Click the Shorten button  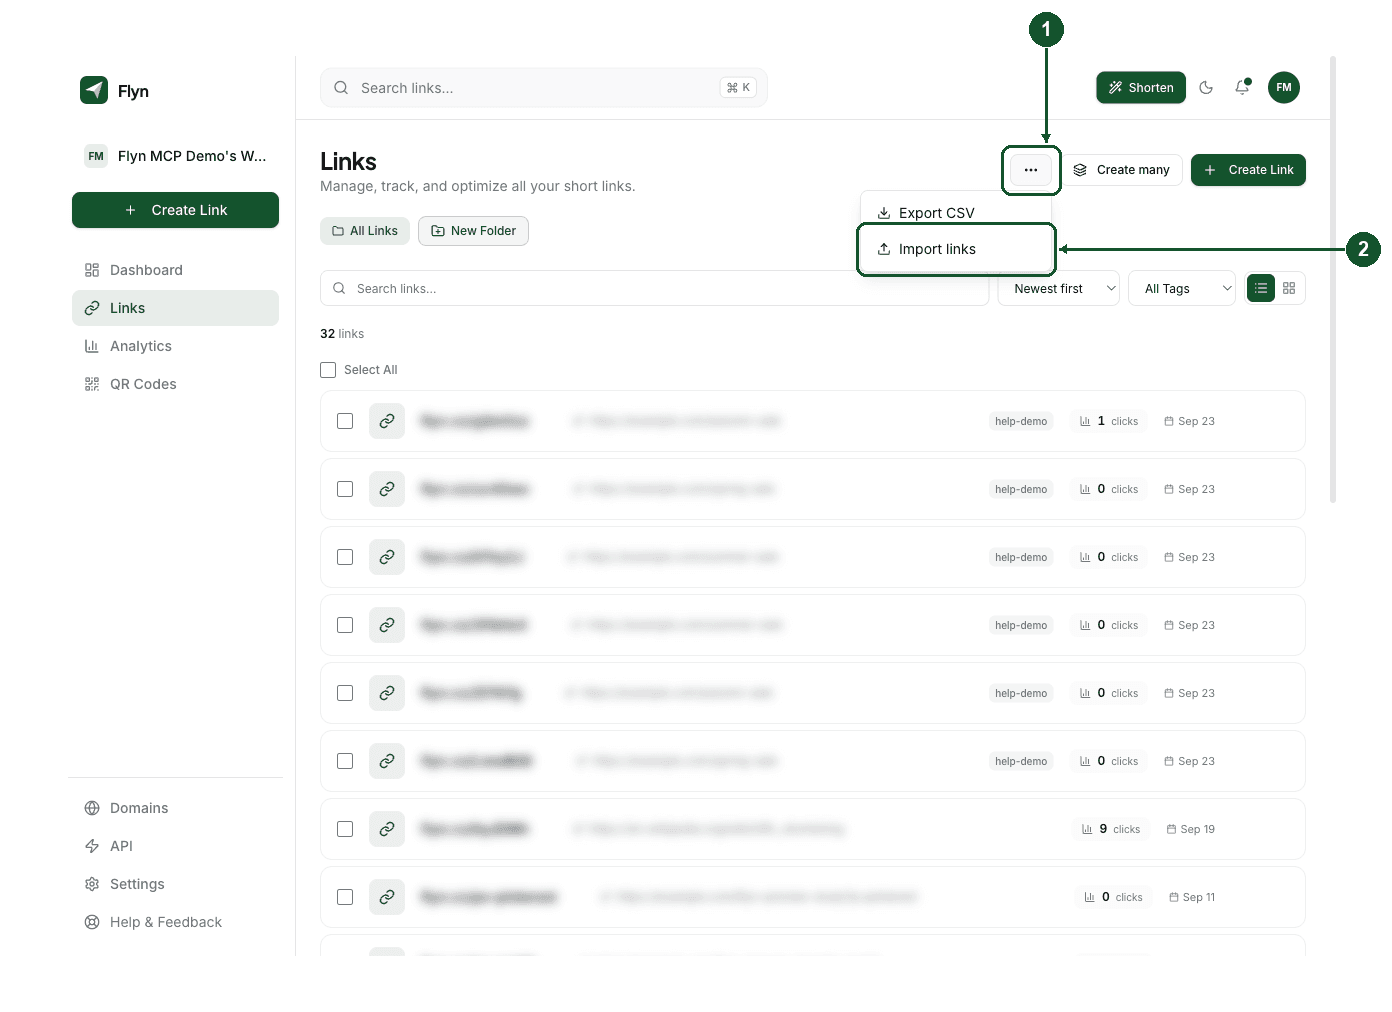[1141, 88]
